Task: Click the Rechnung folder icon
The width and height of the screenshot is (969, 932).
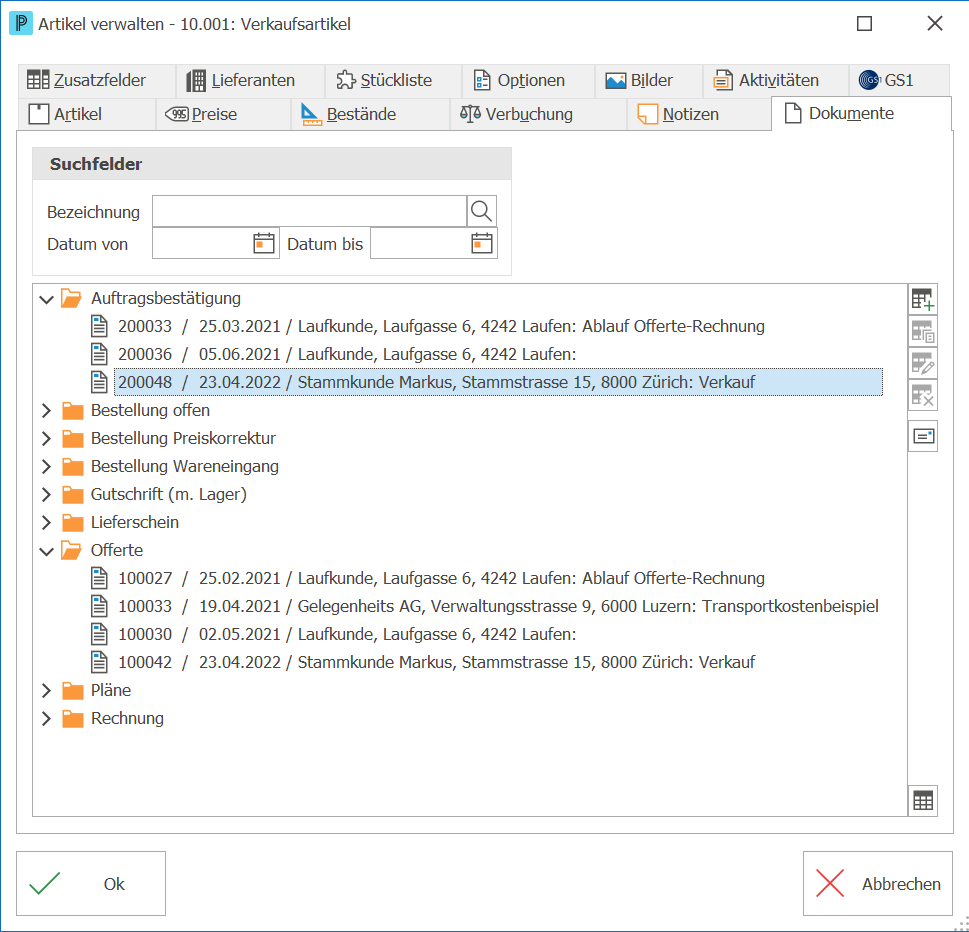Action: coord(72,719)
